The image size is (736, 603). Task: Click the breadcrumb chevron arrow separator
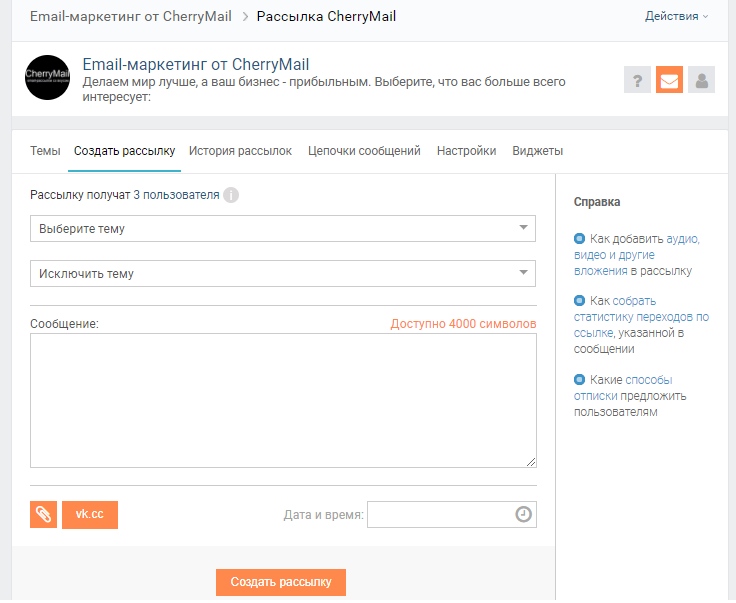point(245,17)
